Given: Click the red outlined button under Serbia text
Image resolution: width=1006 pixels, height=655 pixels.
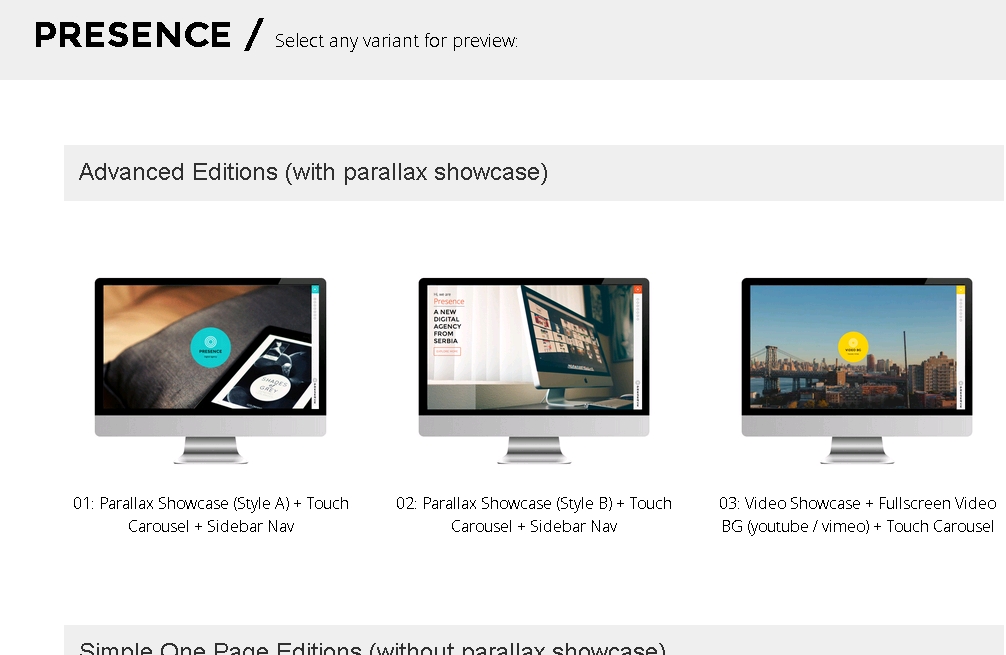Looking at the screenshot, I should click(446, 352).
